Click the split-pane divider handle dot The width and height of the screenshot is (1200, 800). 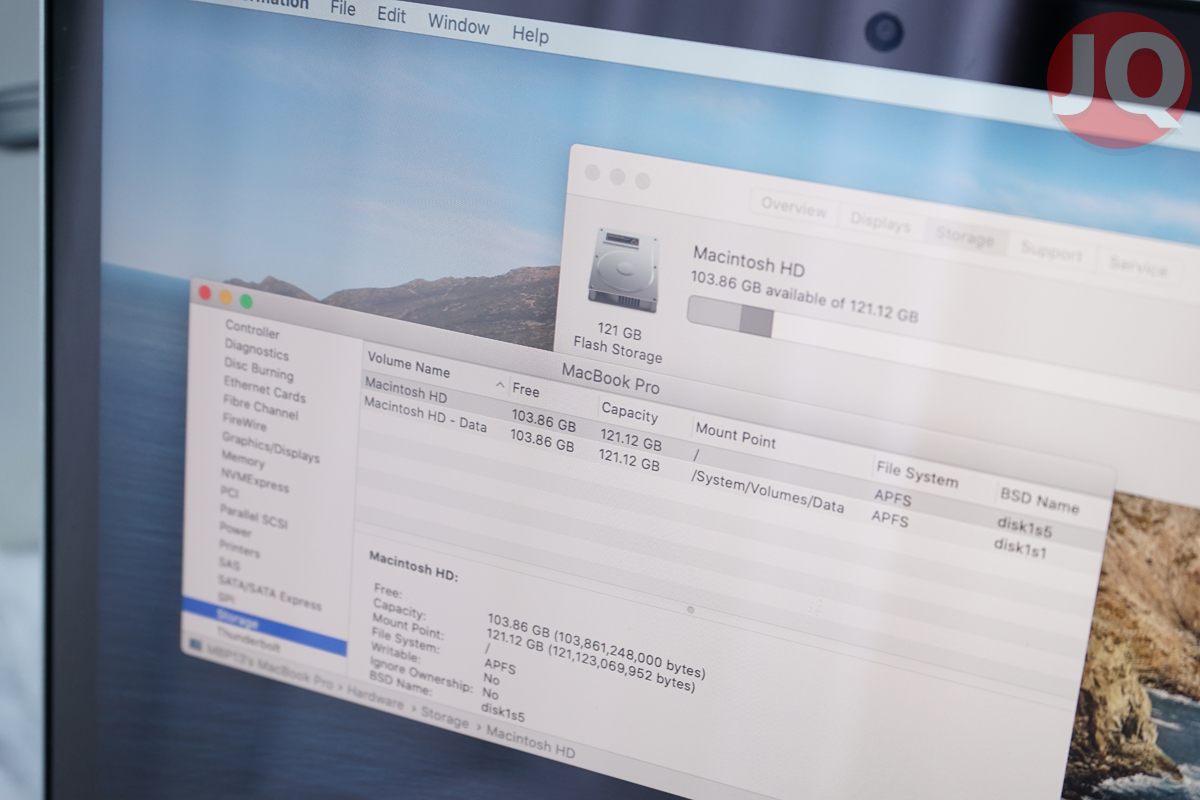point(690,608)
